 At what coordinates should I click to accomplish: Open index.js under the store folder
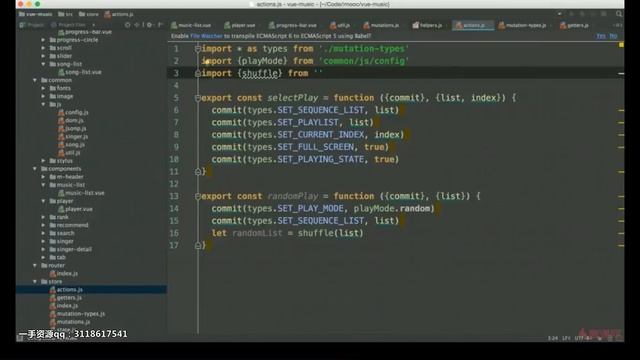click(64, 306)
